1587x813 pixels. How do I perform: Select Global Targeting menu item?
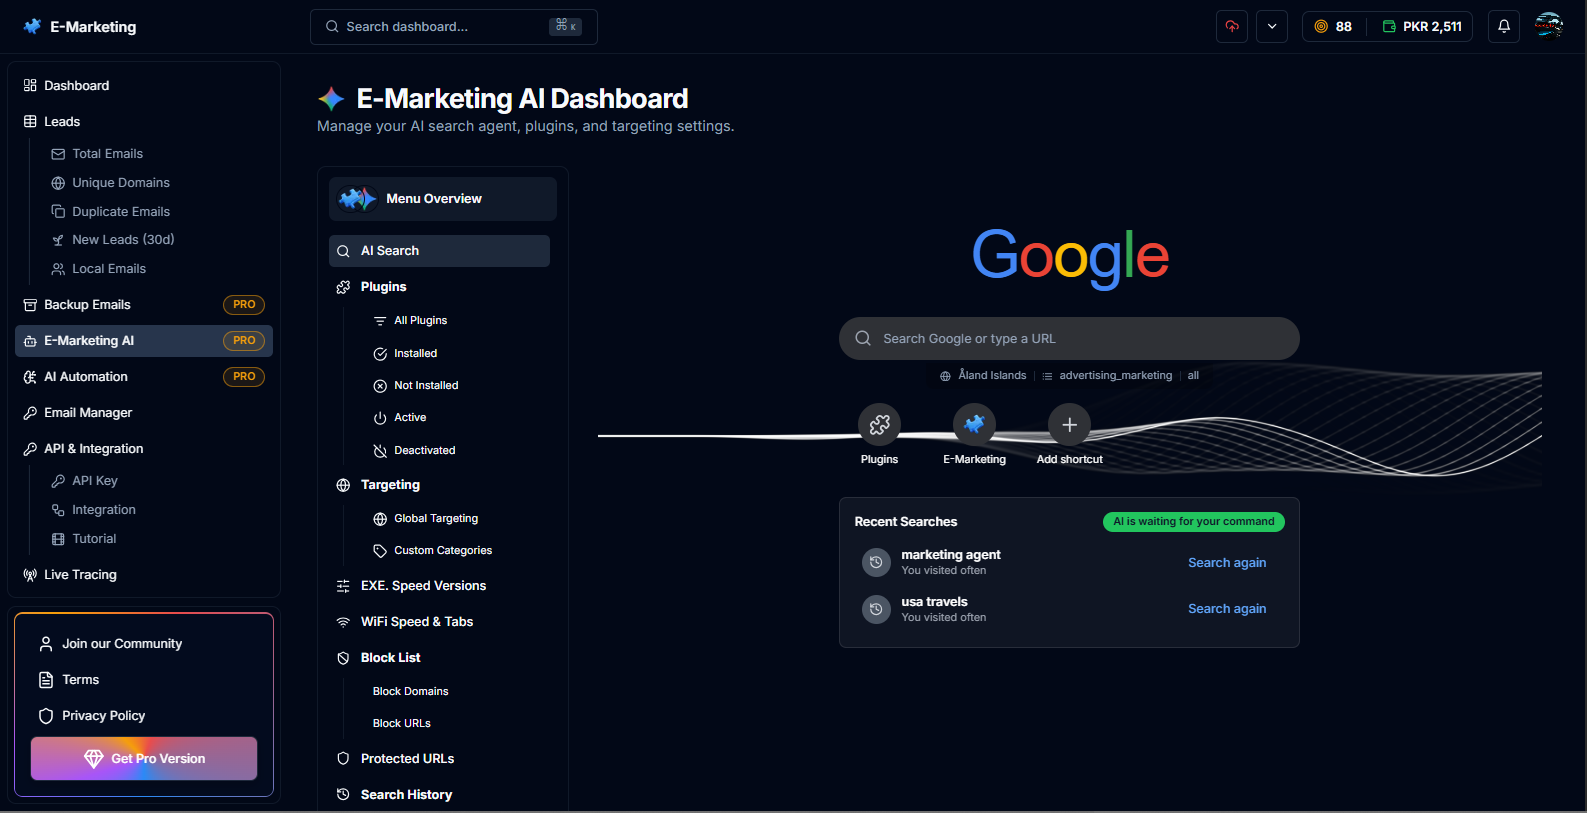(435, 519)
